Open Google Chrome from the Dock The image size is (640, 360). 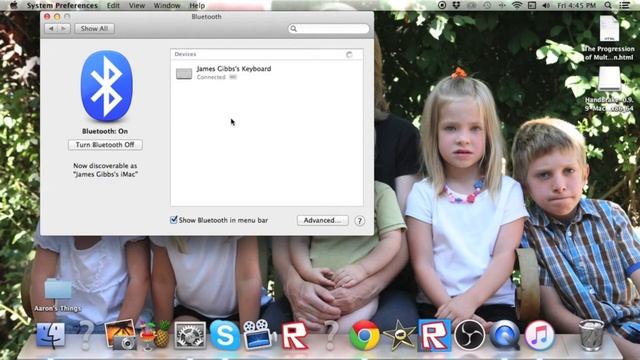[364, 335]
